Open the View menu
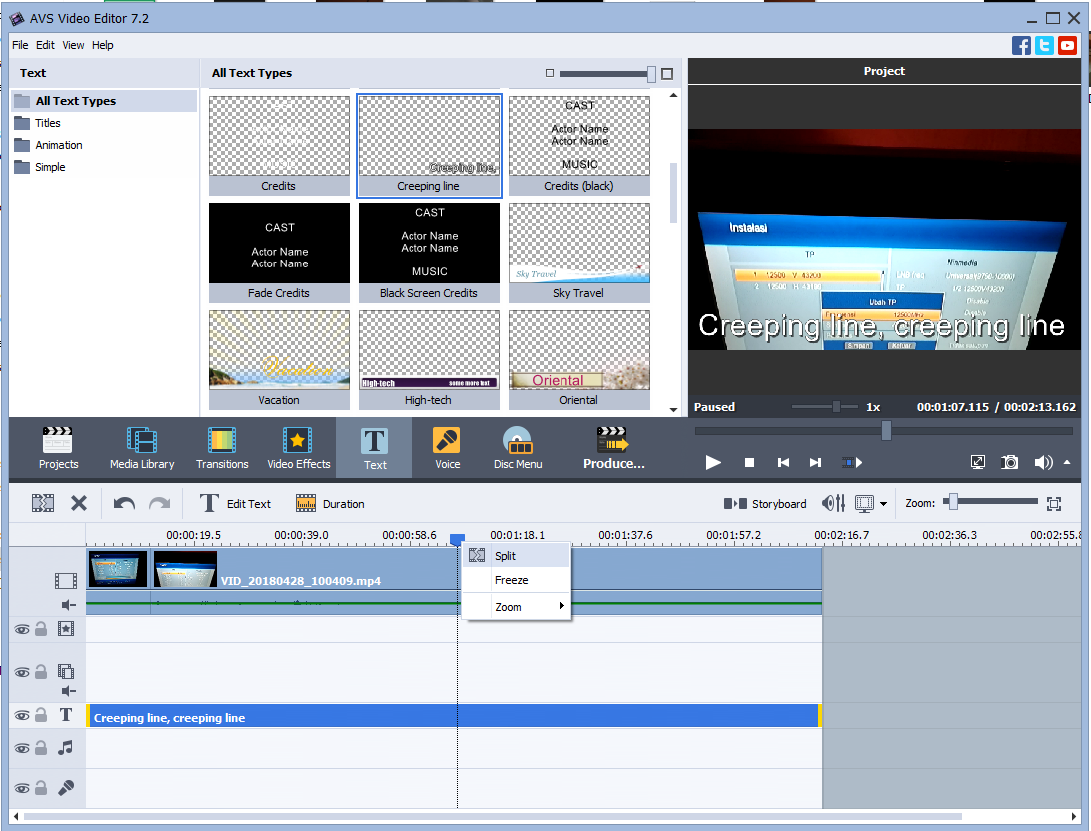The image size is (1091, 831). [73, 45]
